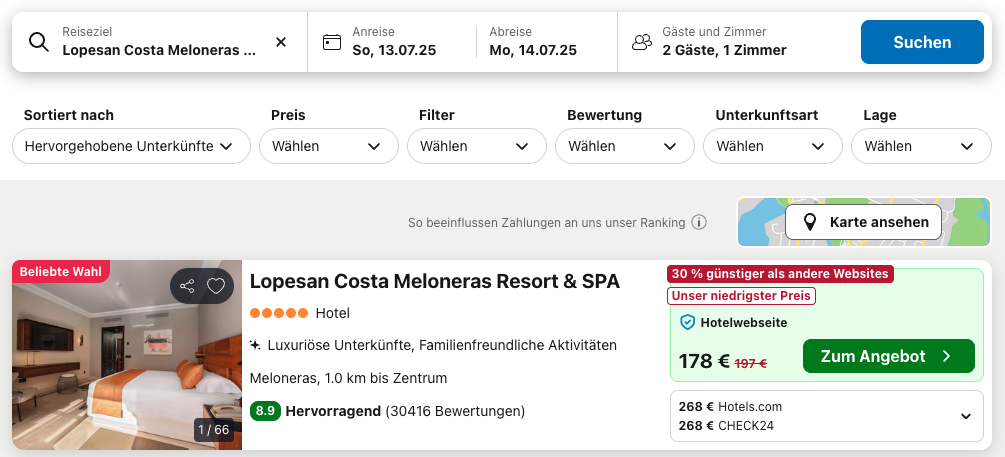The width and height of the screenshot is (1005, 457).
Task: Open the hotel room photo thumbnail
Action: (x=127, y=355)
